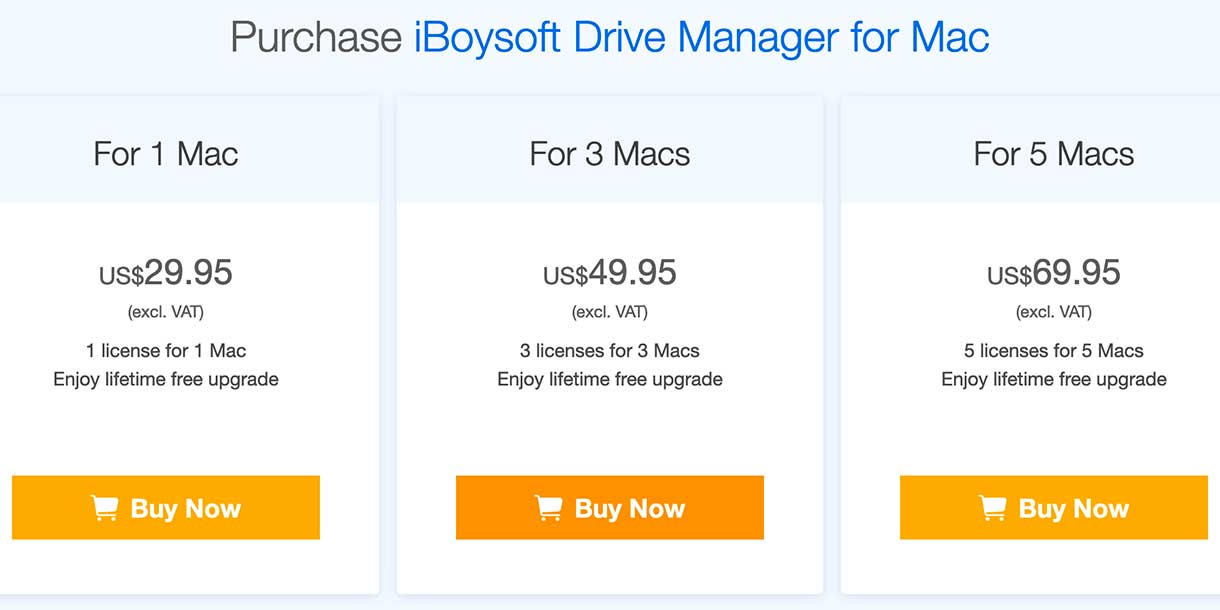
Task: Click the cart icon on the rightmost Buy Now button
Action: click(x=992, y=507)
